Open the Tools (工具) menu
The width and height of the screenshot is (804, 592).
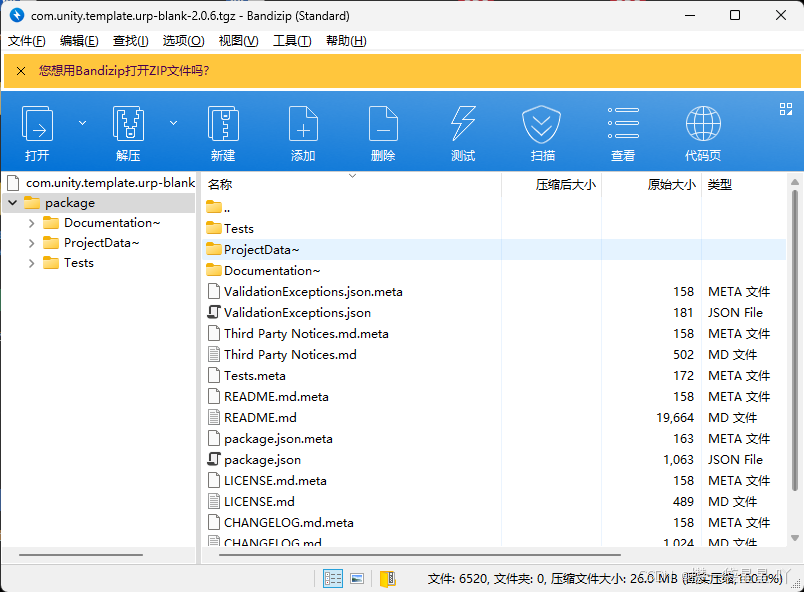[292, 40]
